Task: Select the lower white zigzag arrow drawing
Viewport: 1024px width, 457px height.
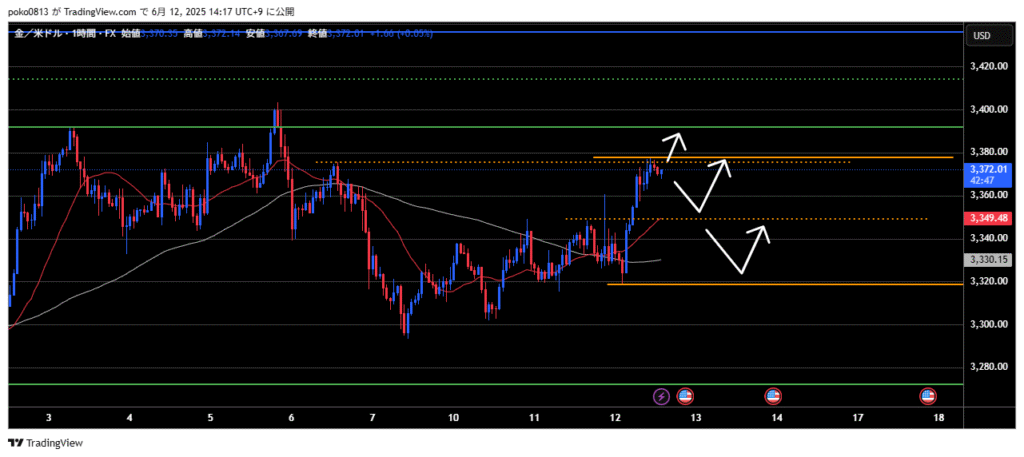Action: pos(740,248)
